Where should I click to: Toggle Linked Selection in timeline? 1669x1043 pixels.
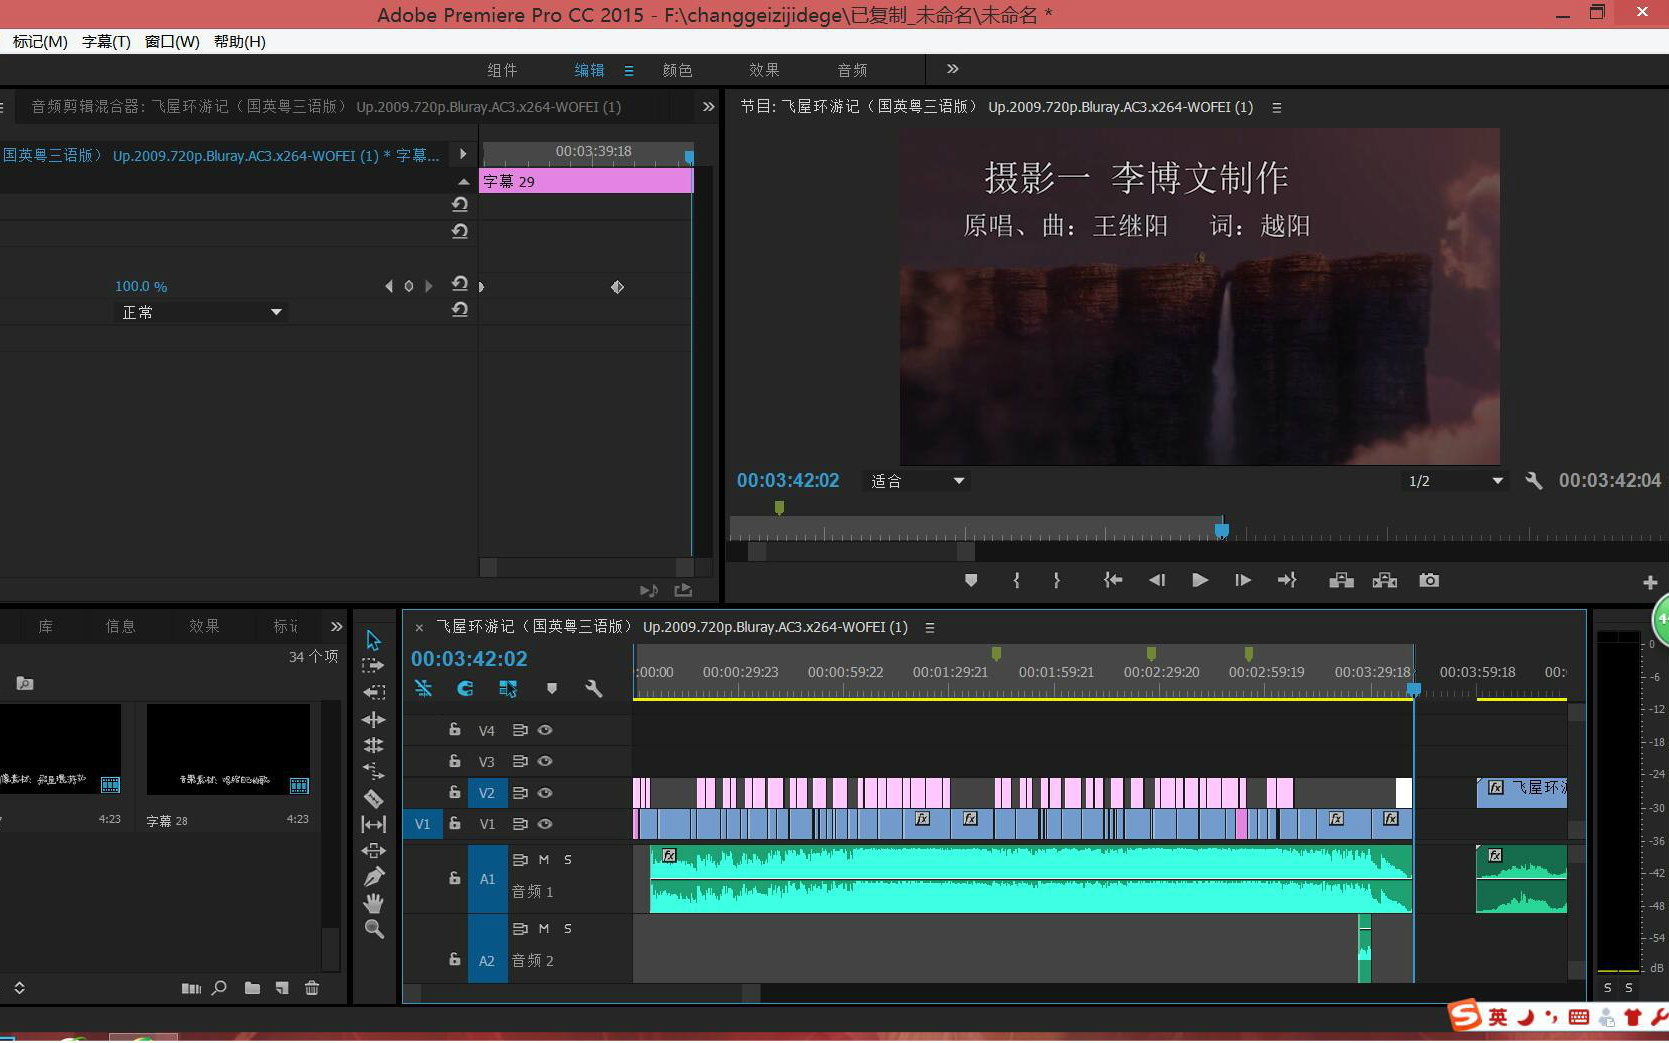[508, 688]
